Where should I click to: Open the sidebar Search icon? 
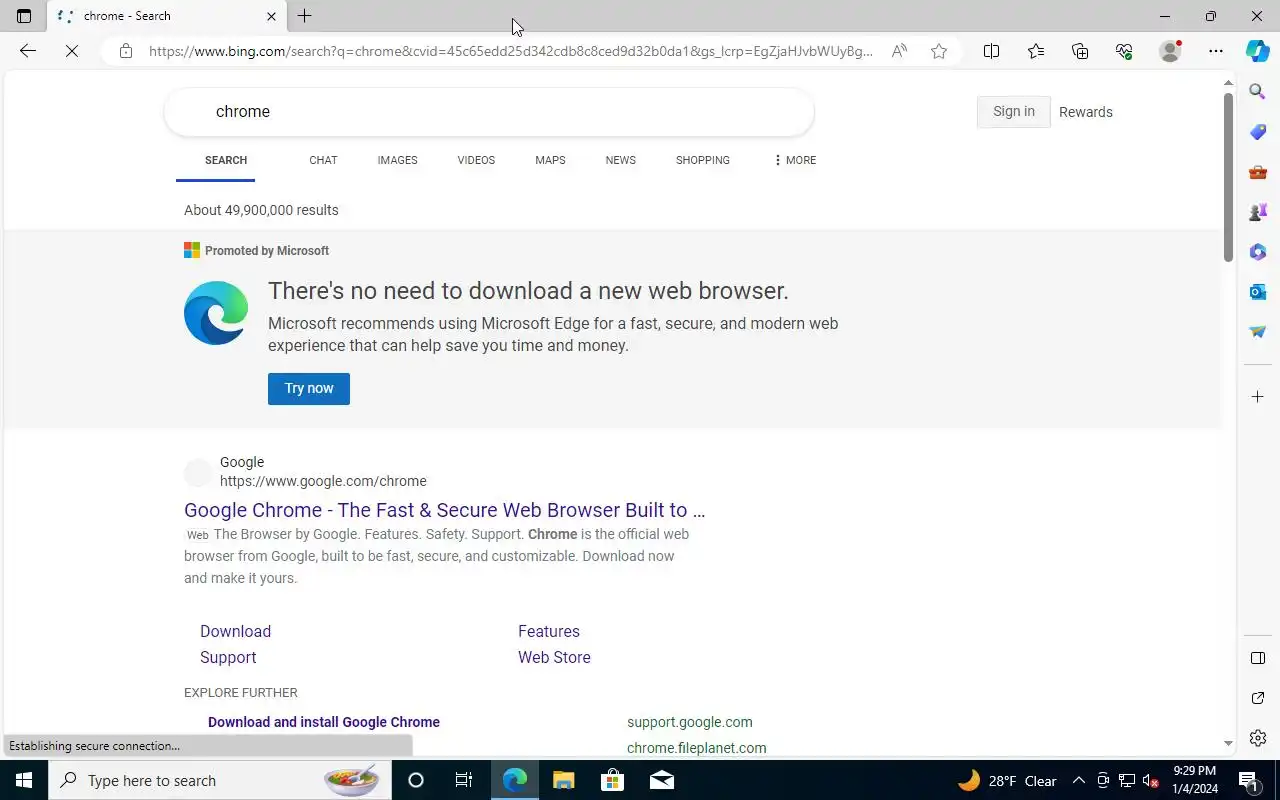(1258, 92)
